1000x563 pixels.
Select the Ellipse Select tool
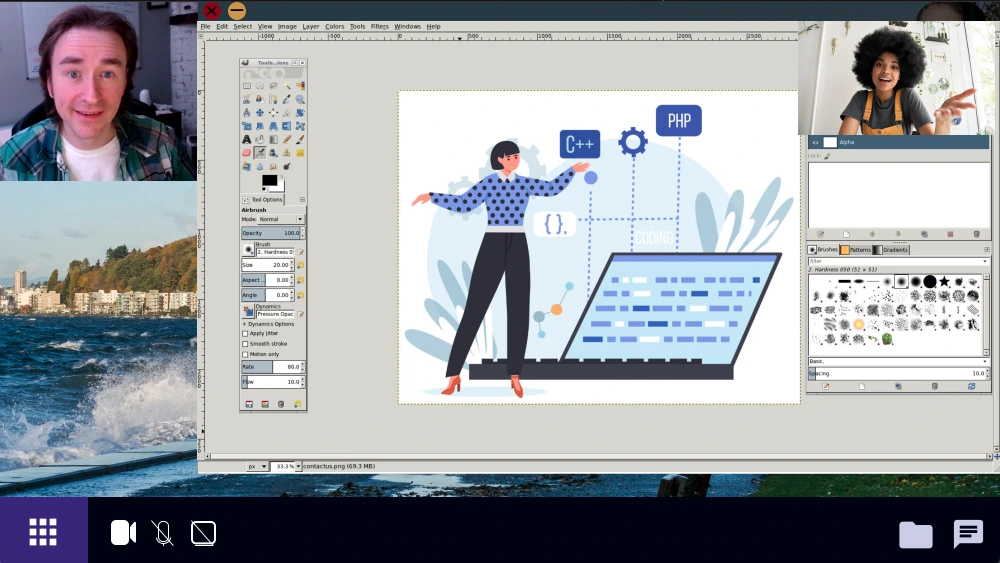tap(260, 86)
